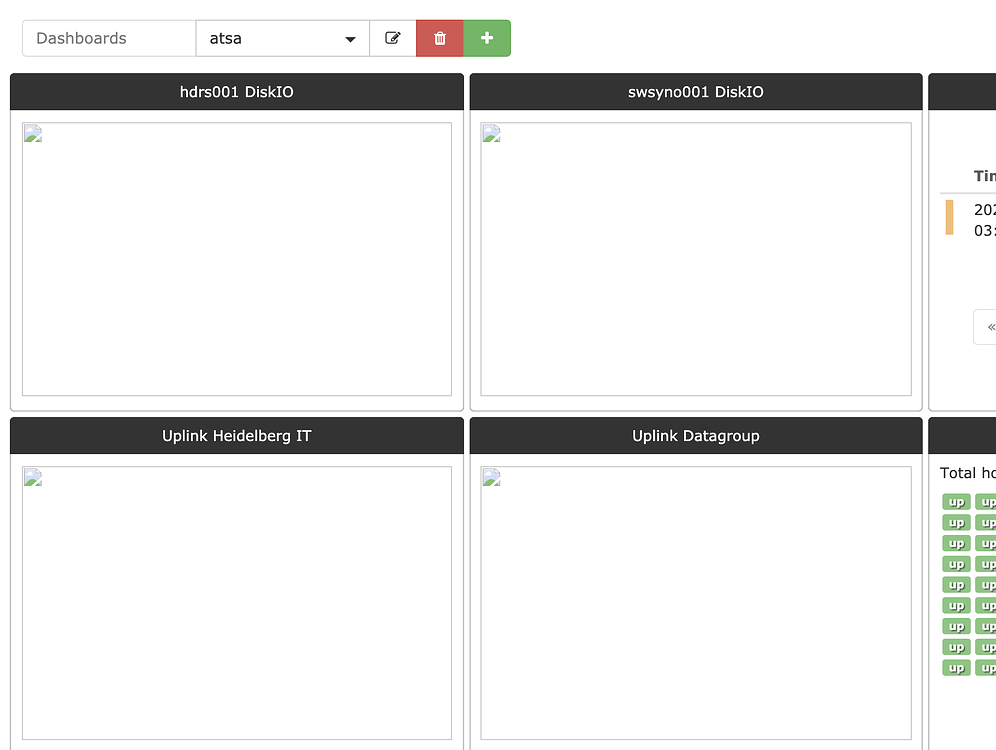Open the atsa dashboard dropdown

(283, 38)
